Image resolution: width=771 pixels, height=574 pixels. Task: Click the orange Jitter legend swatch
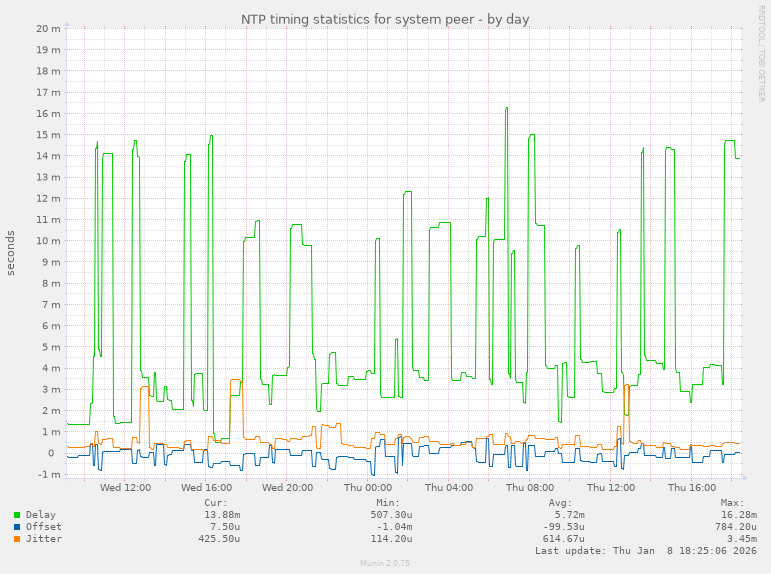(17, 539)
